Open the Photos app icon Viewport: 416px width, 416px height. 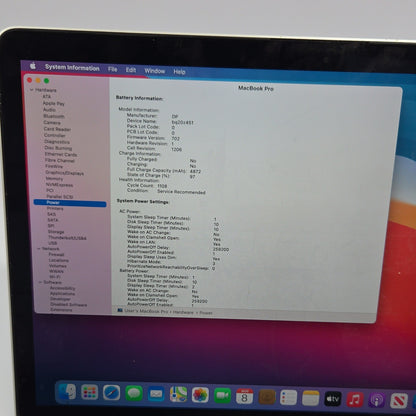pyautogui.click(x=200, y=395)
